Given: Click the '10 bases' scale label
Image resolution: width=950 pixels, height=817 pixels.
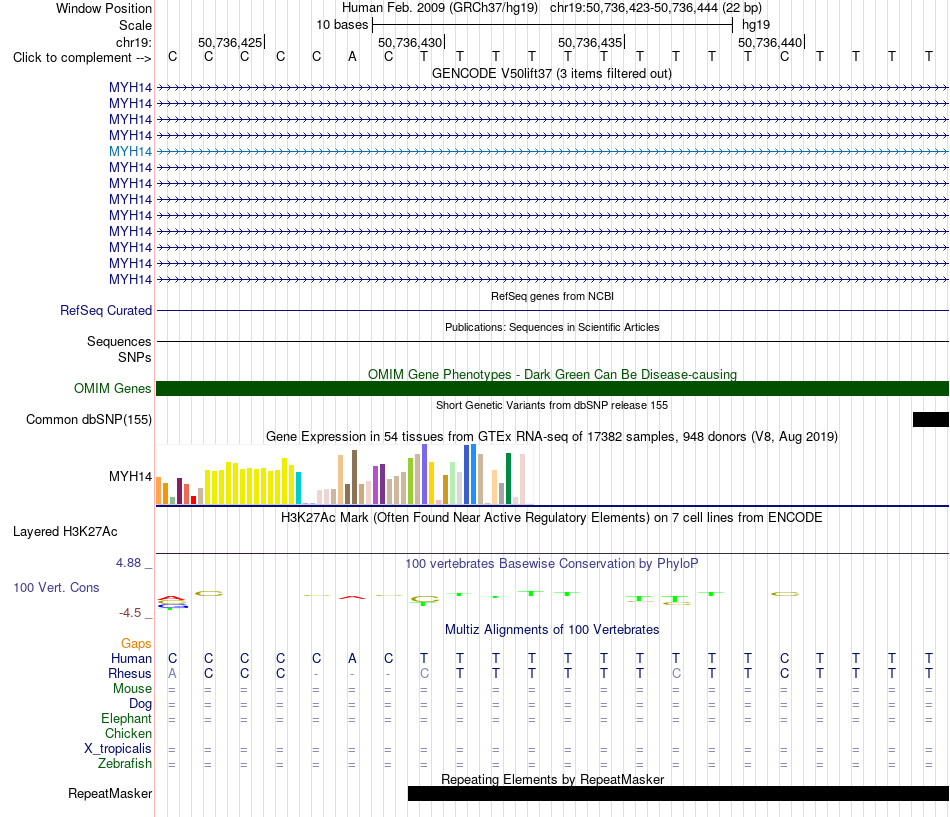Looking at the screenshot, I should pos(342,25).
